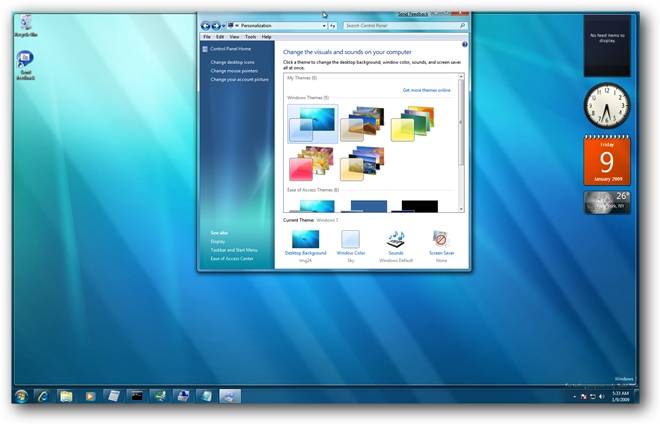
Task: Open the volume speaker tray icon
Action: [601, 397]
